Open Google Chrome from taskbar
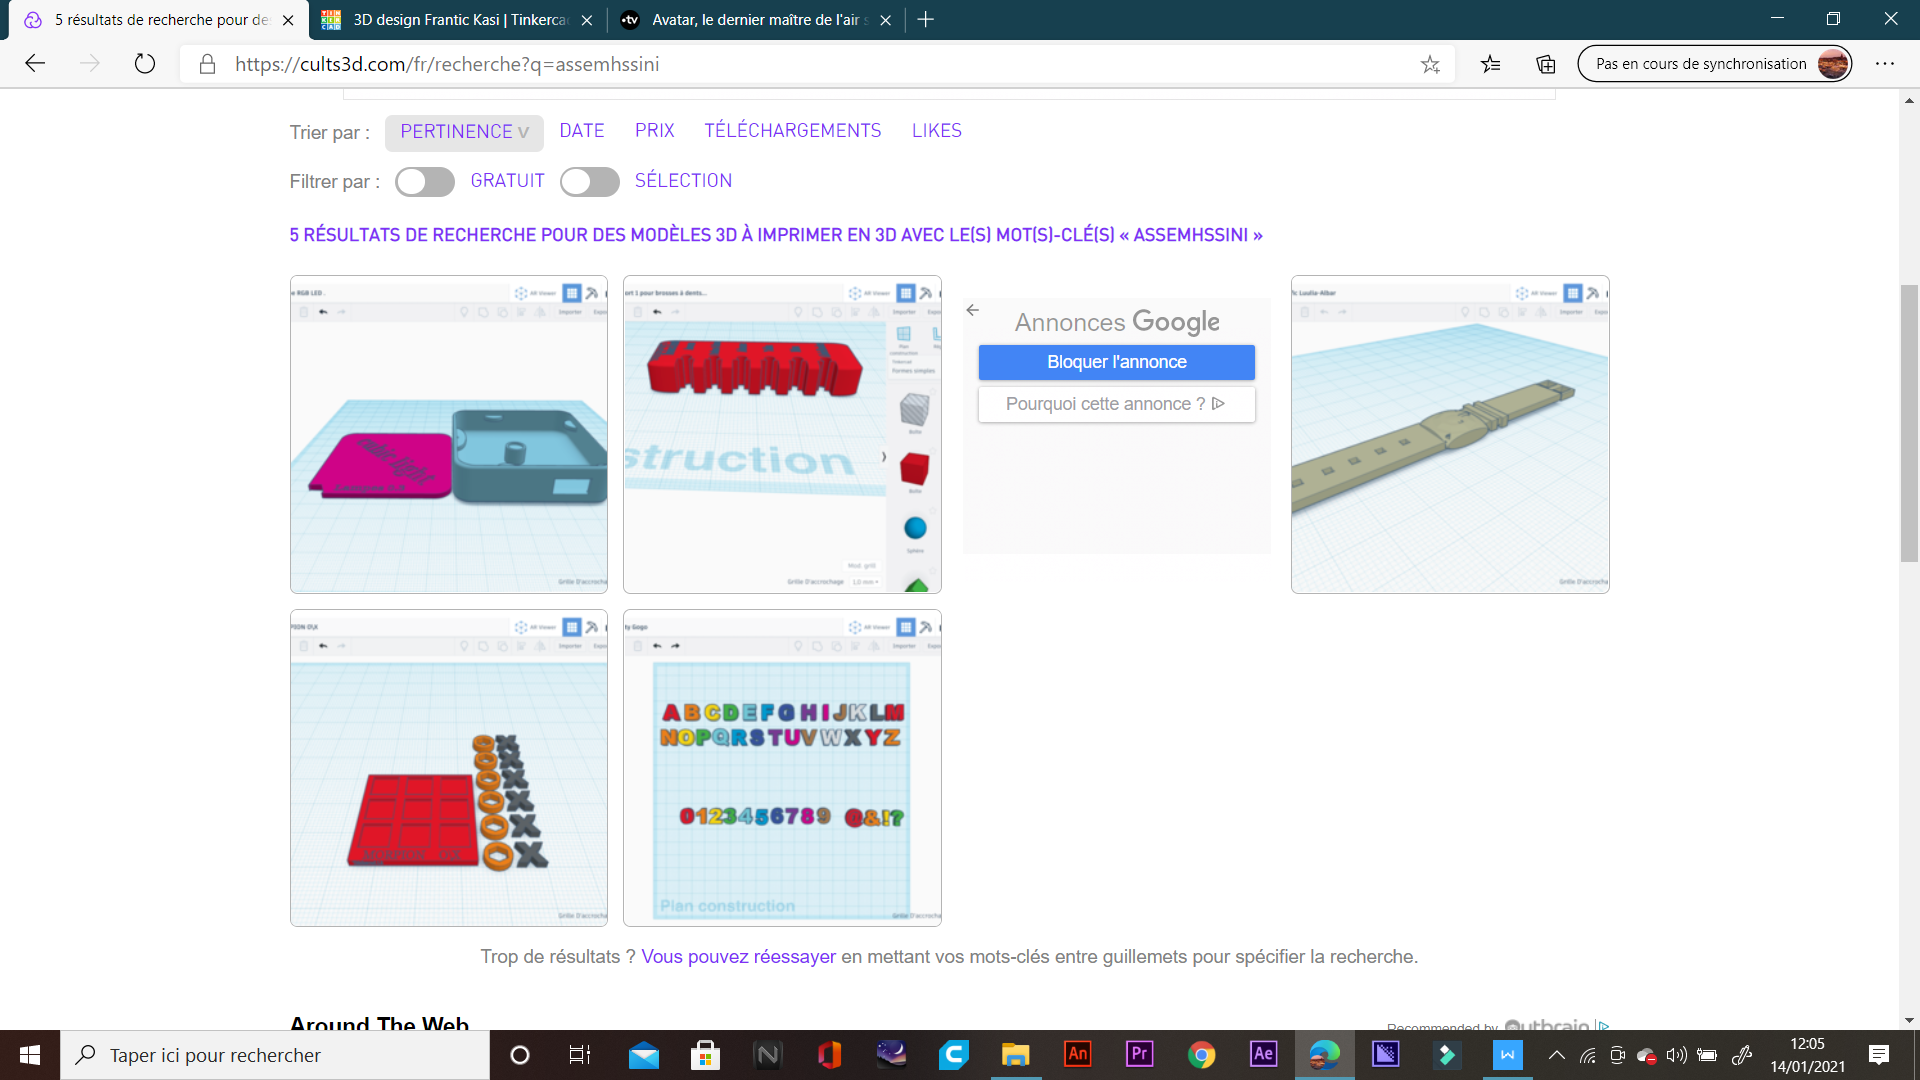 [x=1201, y=1054]
